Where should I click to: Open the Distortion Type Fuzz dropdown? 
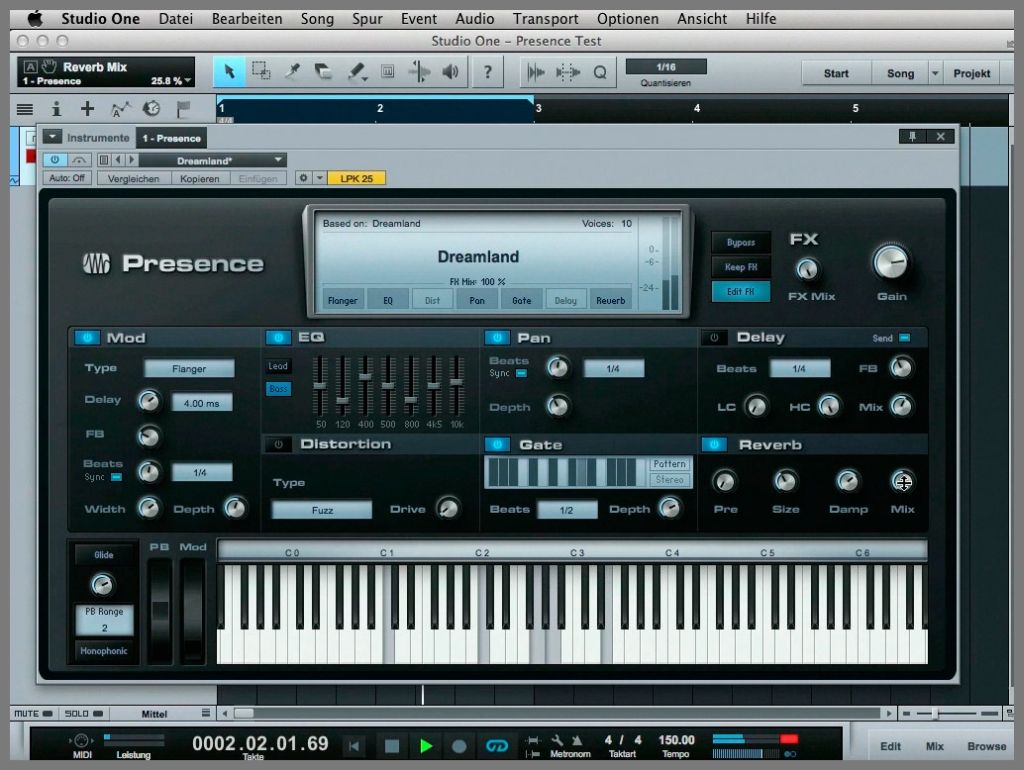tap(322, 509)
